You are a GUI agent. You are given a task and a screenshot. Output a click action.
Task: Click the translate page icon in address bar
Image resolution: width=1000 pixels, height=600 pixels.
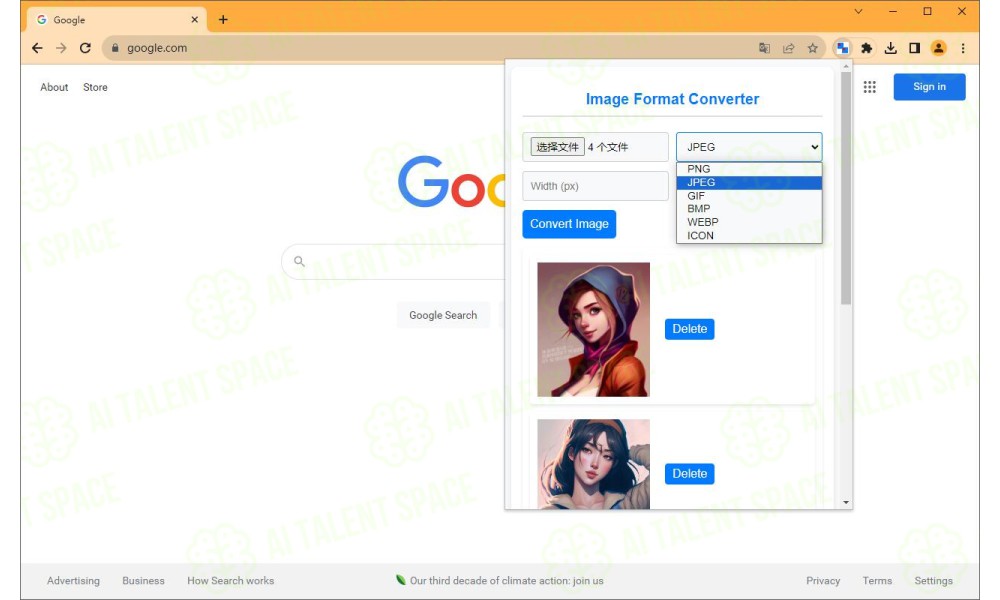point(764,48)
